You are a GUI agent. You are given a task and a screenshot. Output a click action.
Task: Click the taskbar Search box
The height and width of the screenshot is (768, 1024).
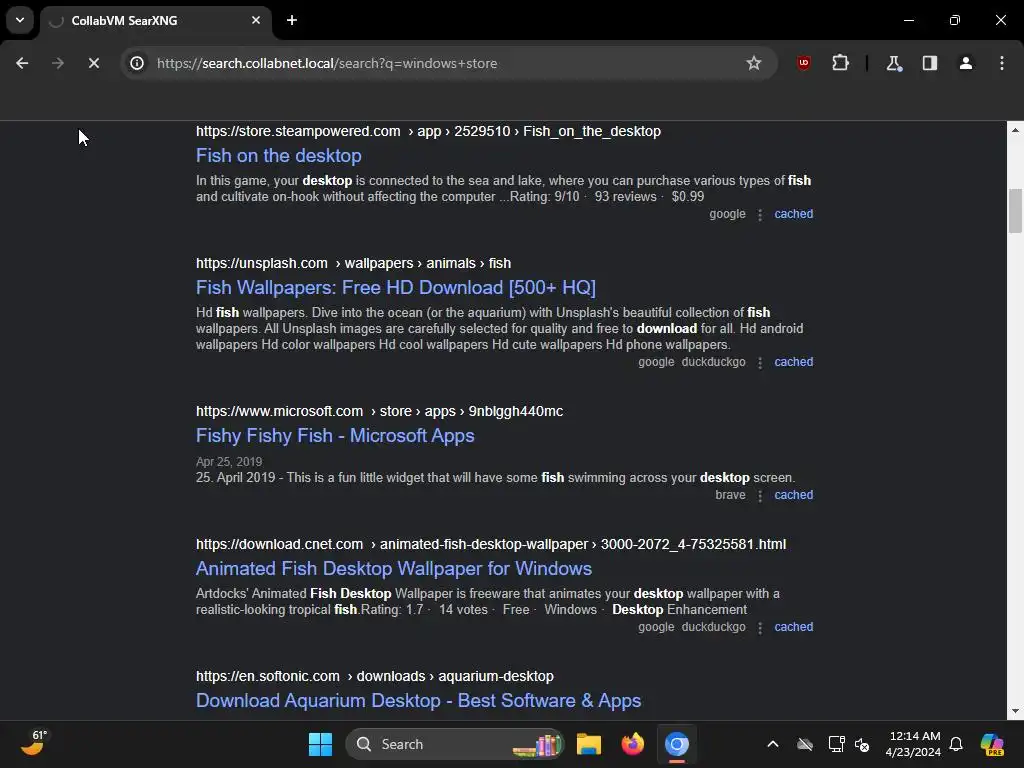click(455, 744)
